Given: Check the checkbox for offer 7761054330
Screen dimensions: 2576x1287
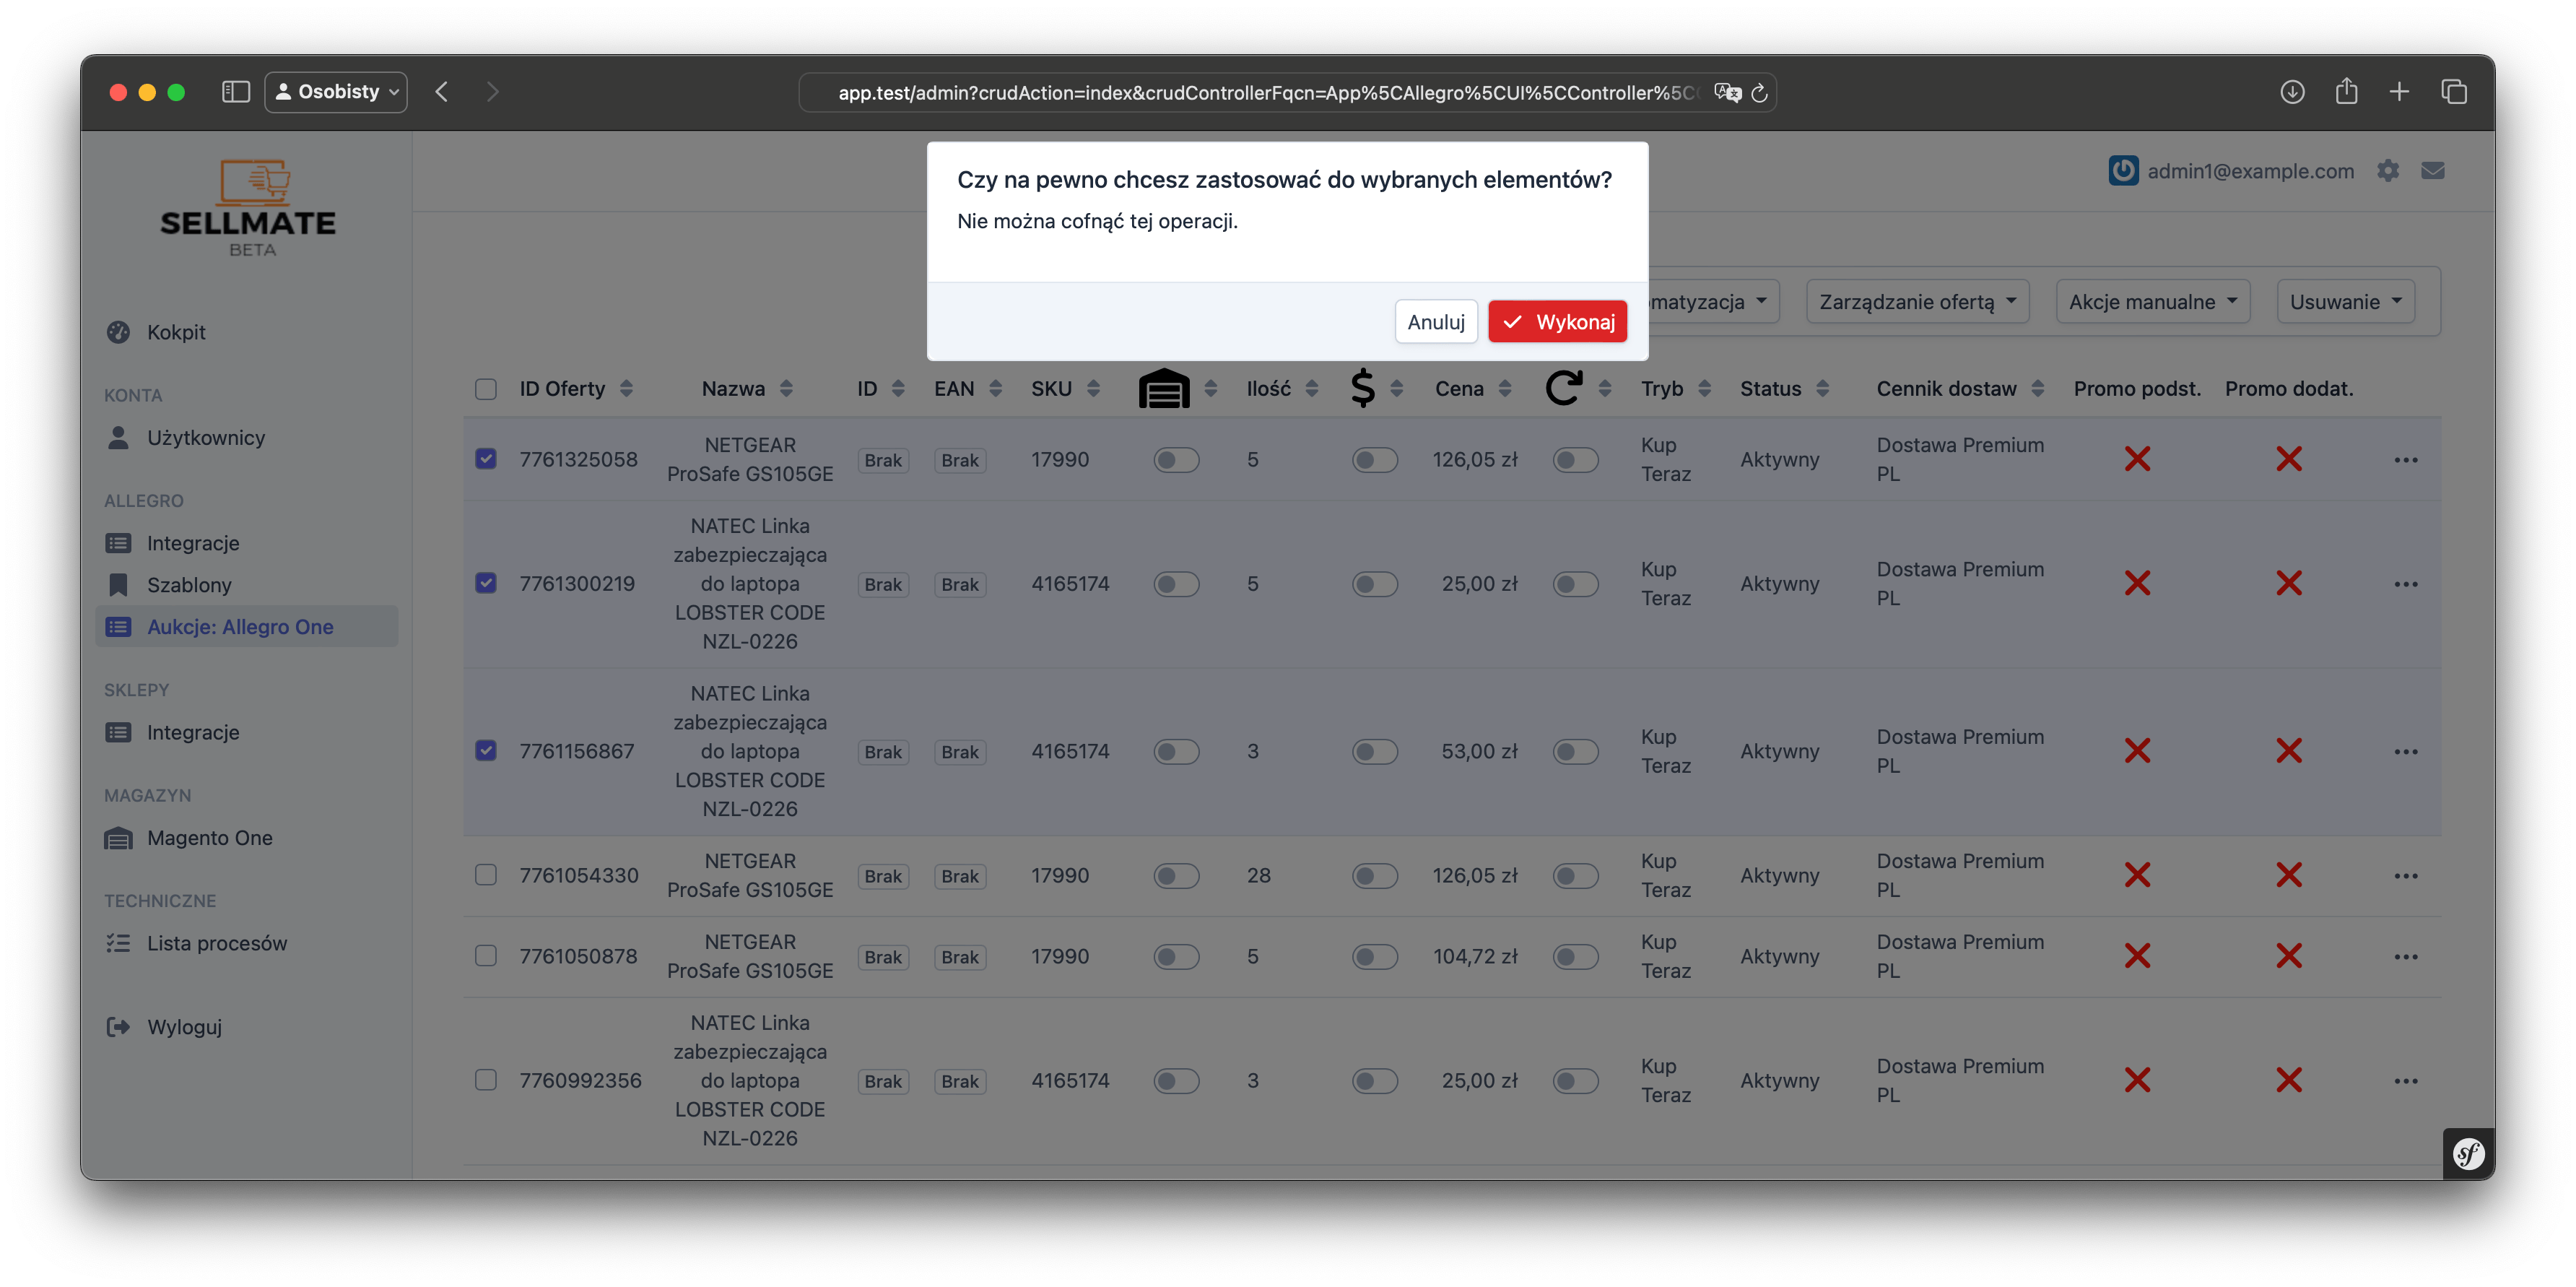Looking at the screenshot, I should pos(486,875).
